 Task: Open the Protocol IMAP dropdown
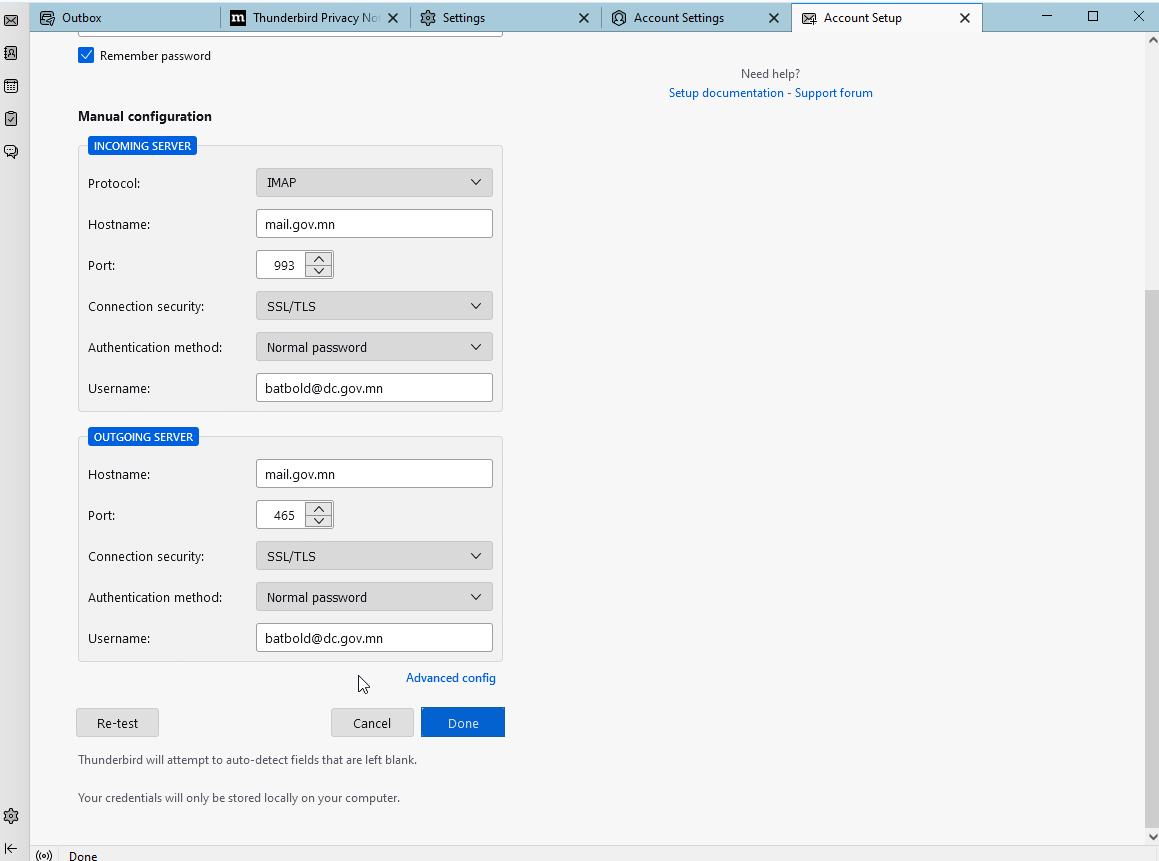[x=374, y=183]
